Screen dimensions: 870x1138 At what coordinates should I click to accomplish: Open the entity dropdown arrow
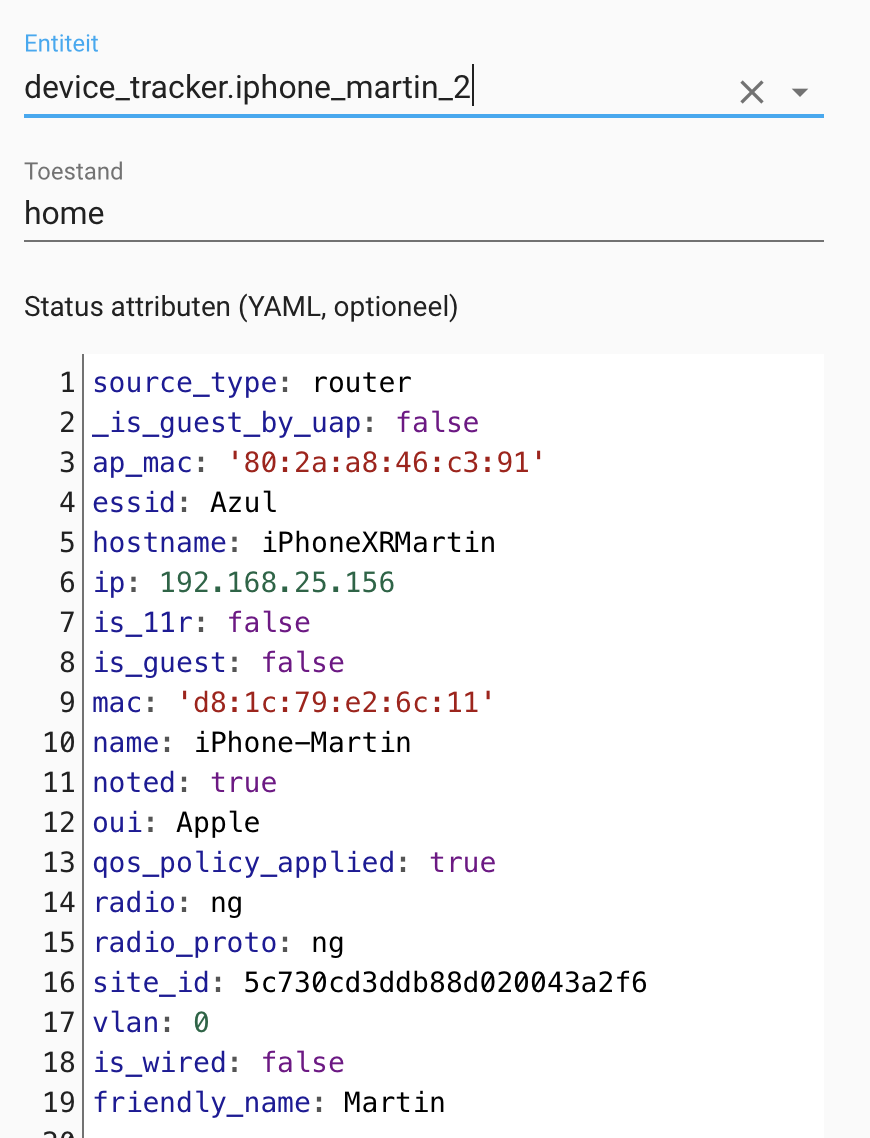tap(799, 93)
